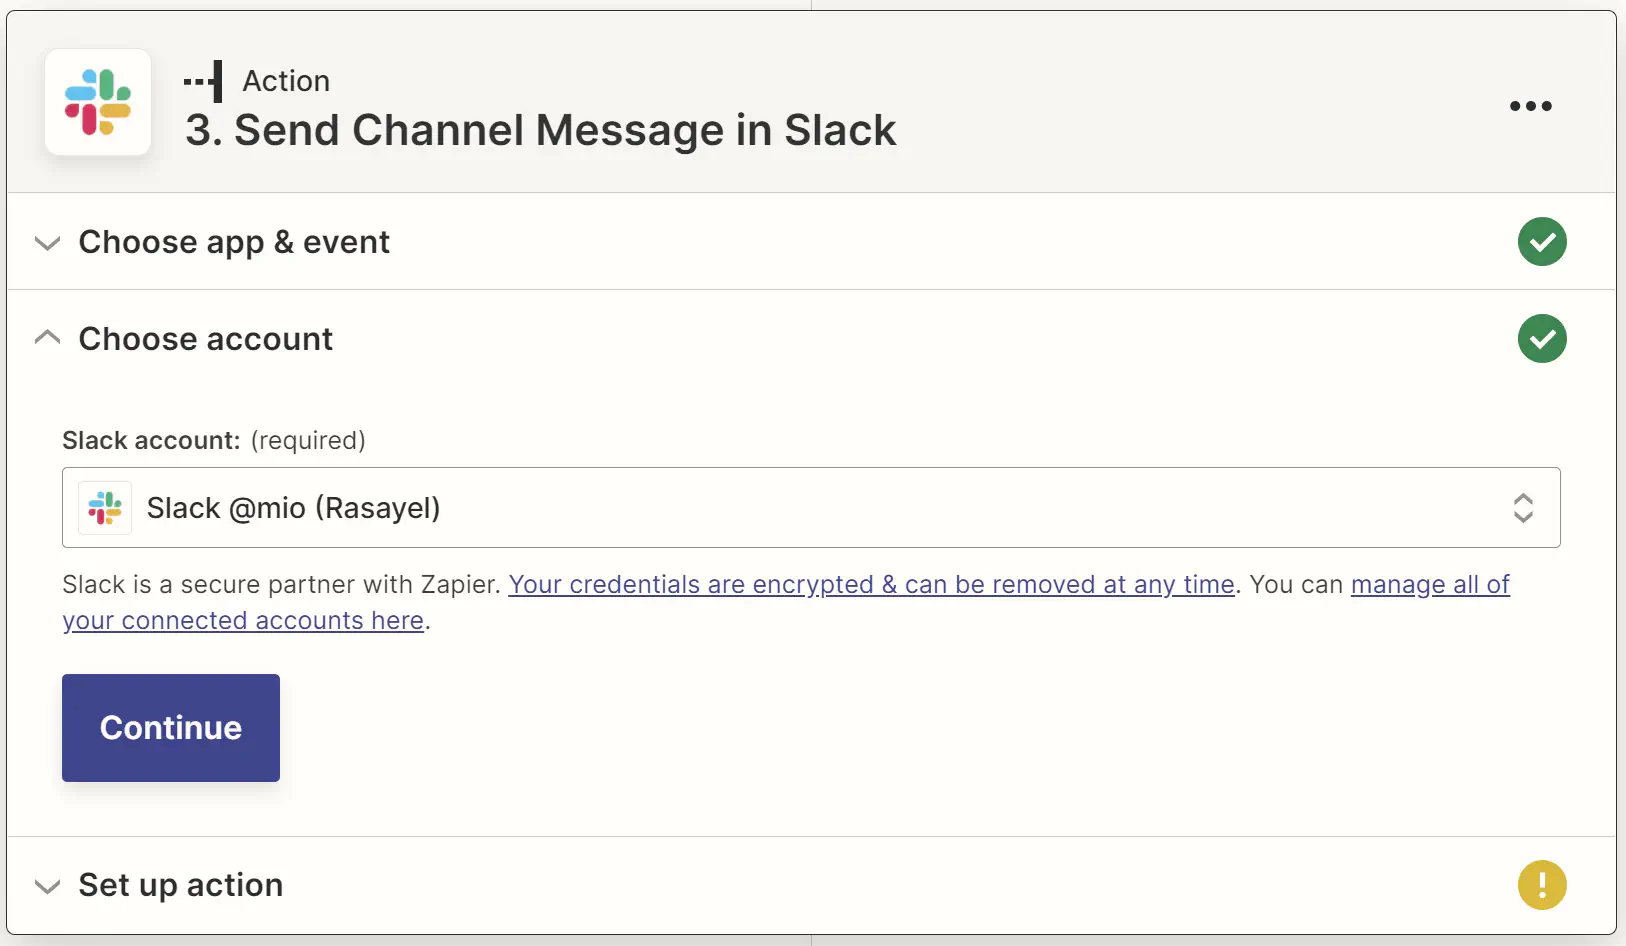The image size is (1626, 946).
Task: Collapse the Choose account section chevron
Action: coord(47,338)
